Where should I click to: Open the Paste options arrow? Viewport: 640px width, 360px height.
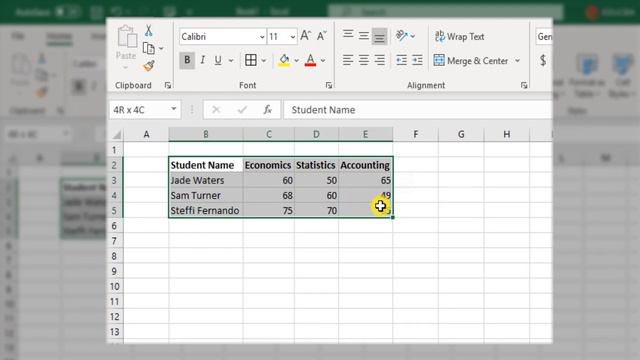(126, 68)
